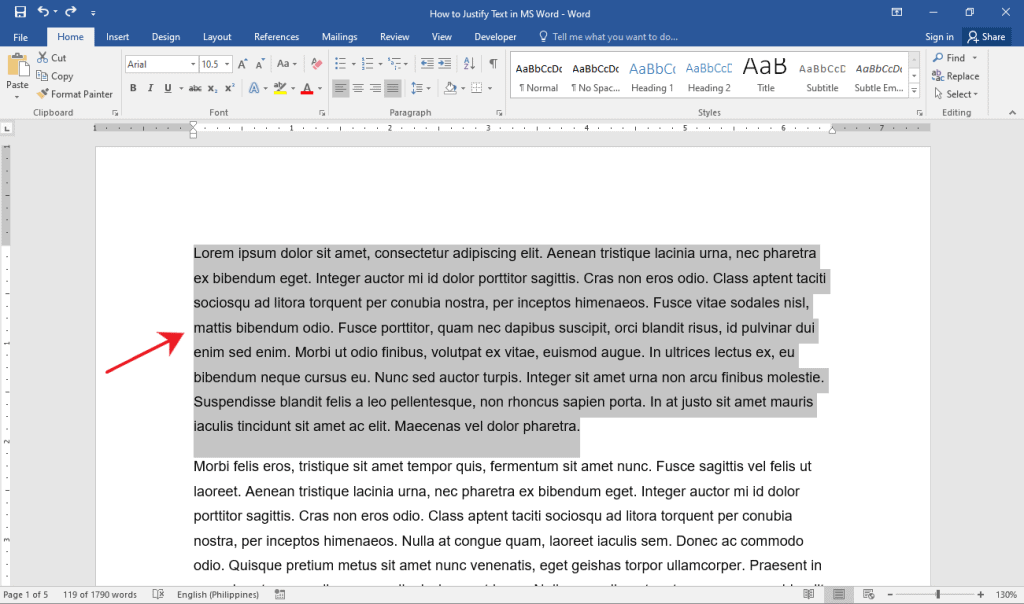Open the Font name dropdown
The height and width of the screenshot is (604, 1024).
point(193,63)
